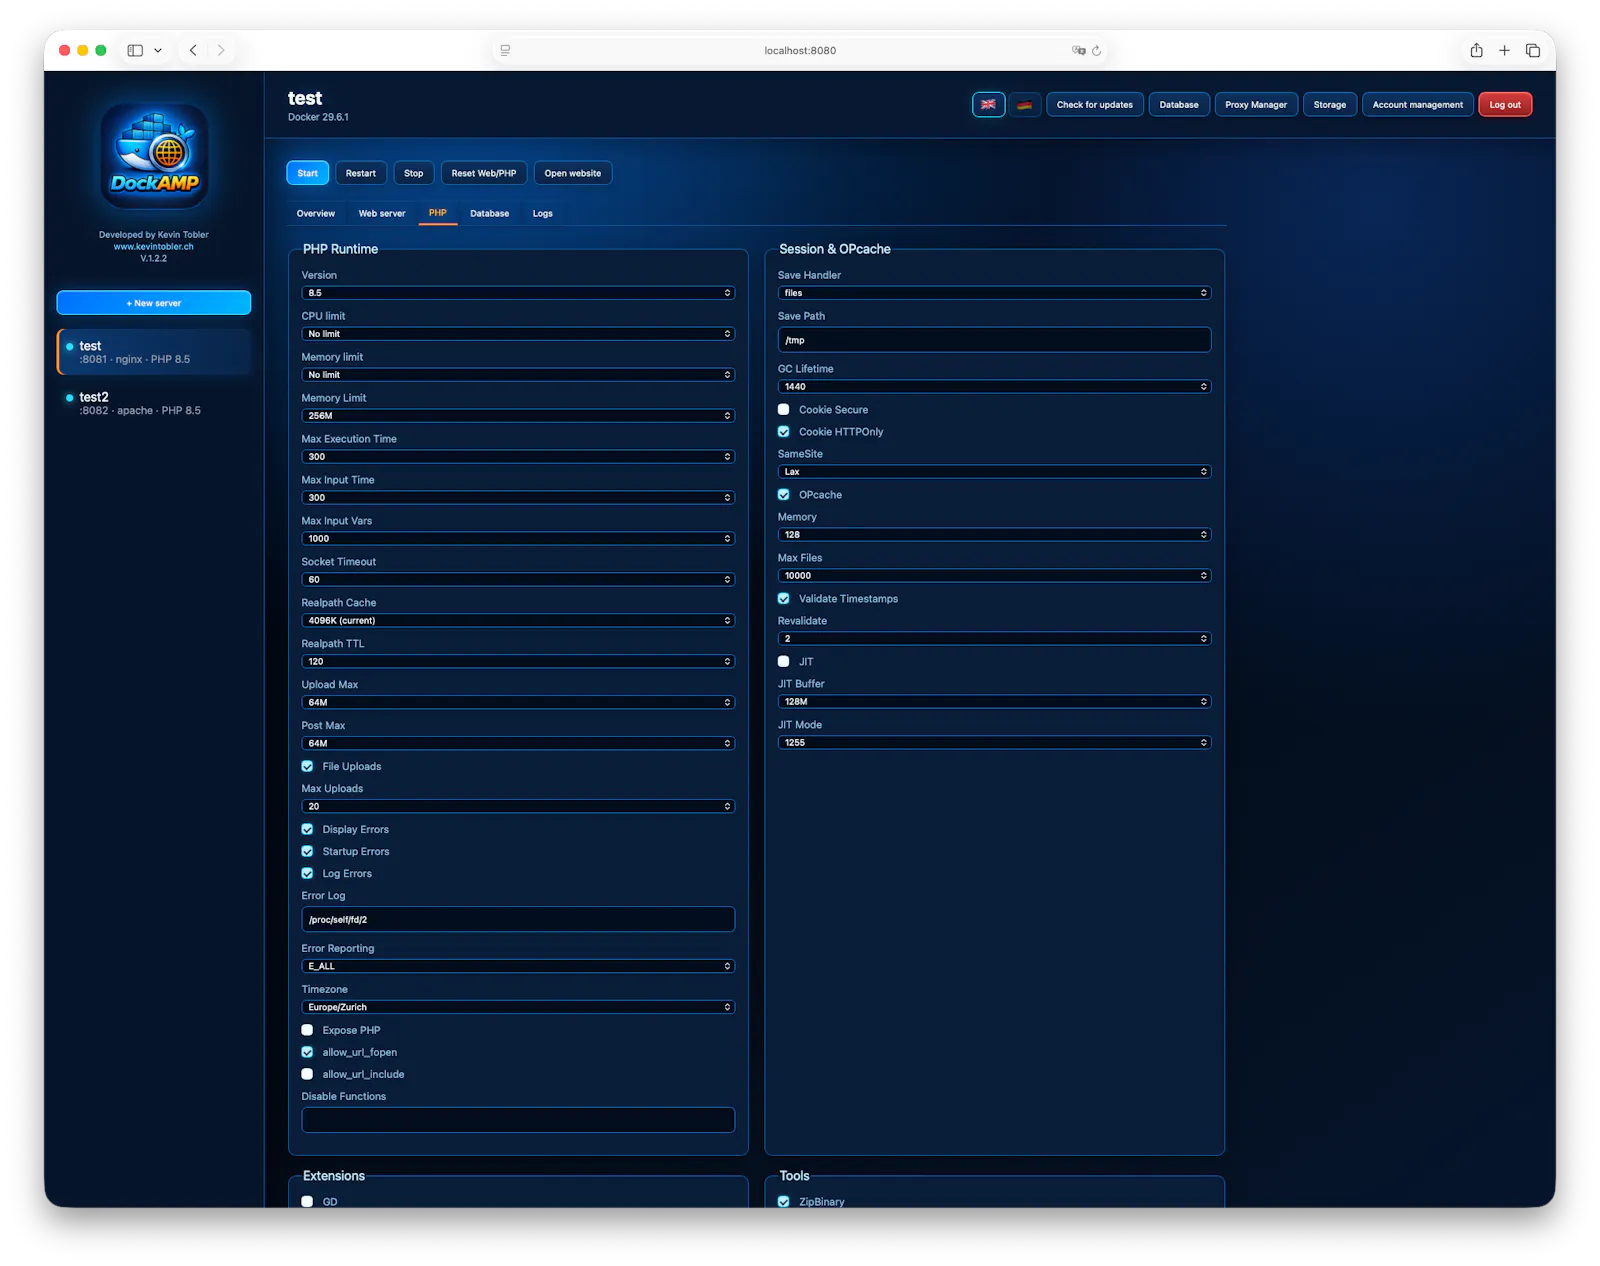Open the Upload Max dropdown
Viewport: 1600px width, 1266px height.
(518, 703)
